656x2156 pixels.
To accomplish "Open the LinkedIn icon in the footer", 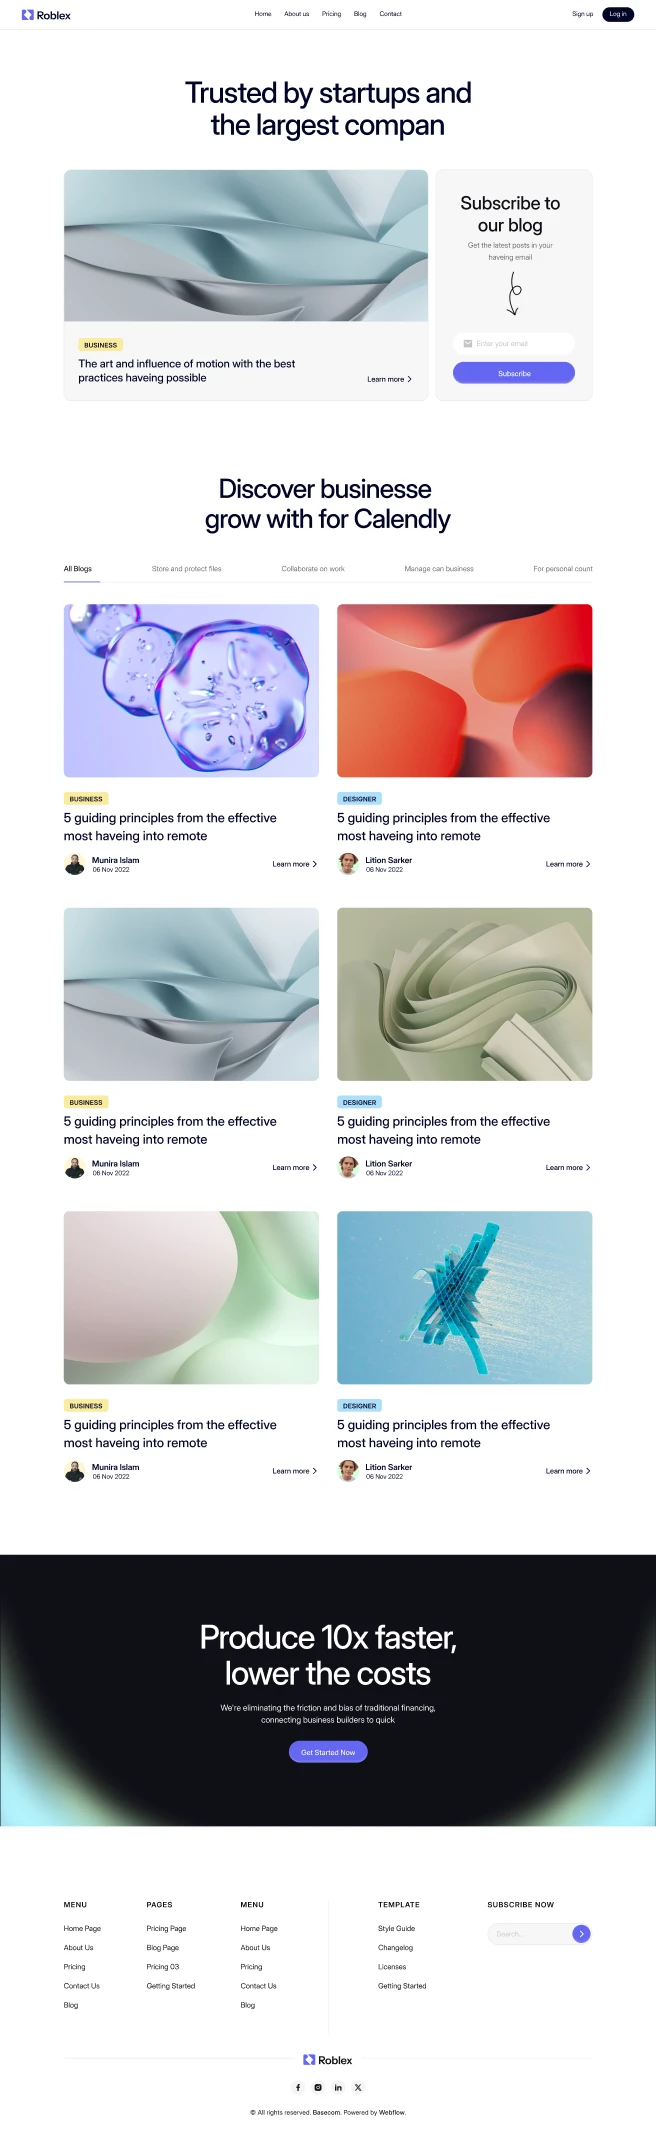I will (x=338, y=2087).
